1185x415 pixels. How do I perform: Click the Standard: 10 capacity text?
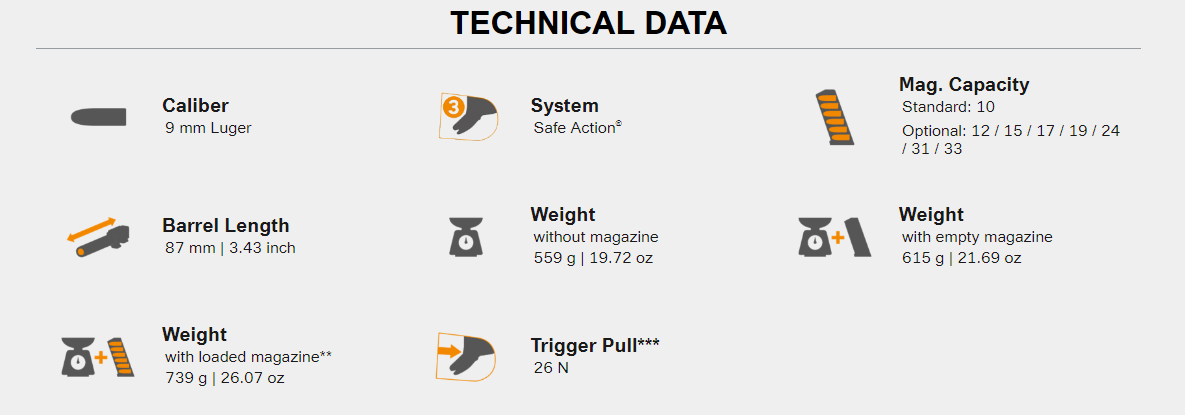(948, 107)
